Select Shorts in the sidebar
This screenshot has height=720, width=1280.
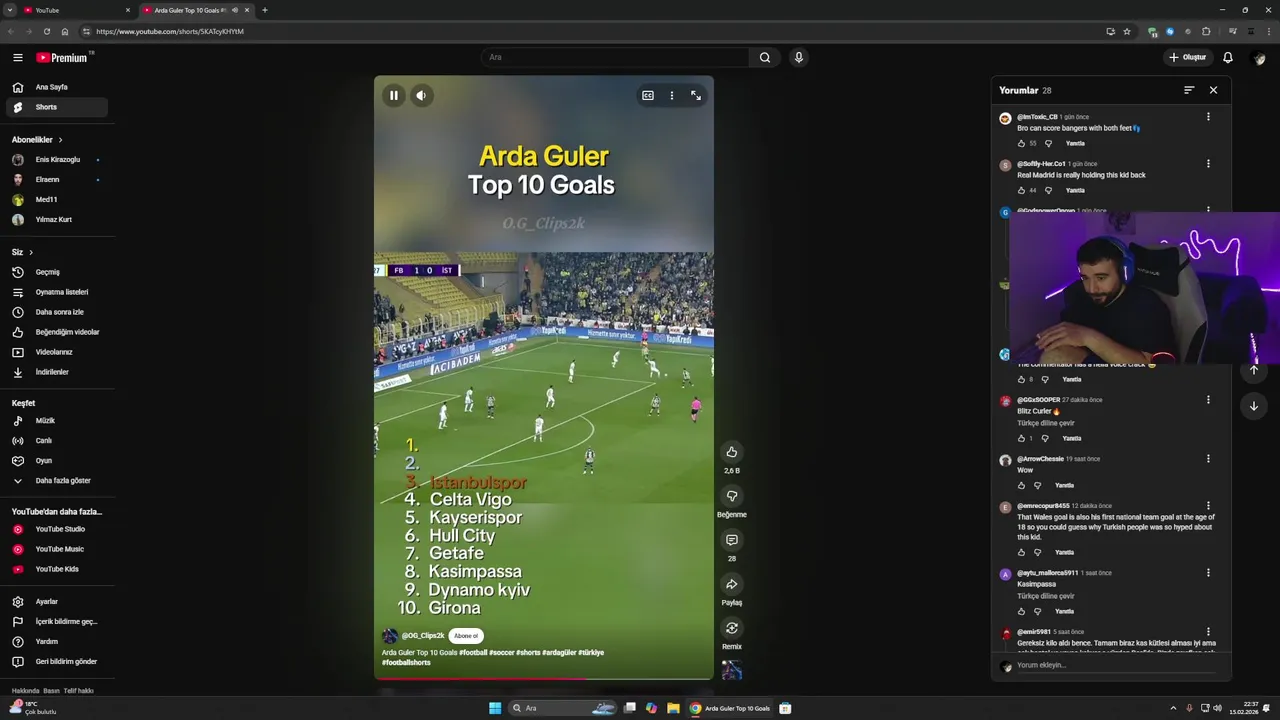[x=58, y=107]
